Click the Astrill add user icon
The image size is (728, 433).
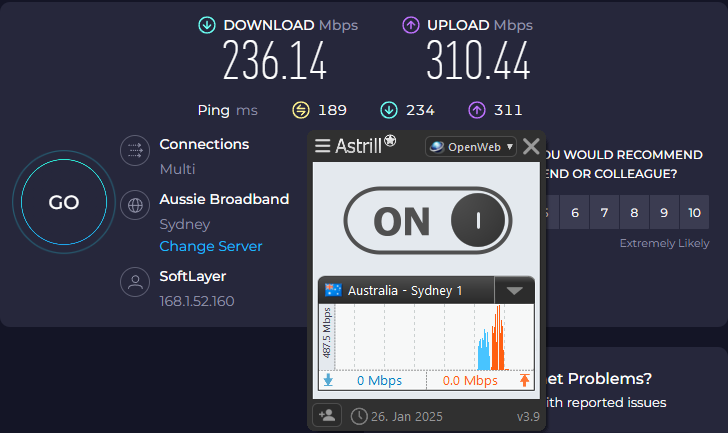tap(327, 415)
